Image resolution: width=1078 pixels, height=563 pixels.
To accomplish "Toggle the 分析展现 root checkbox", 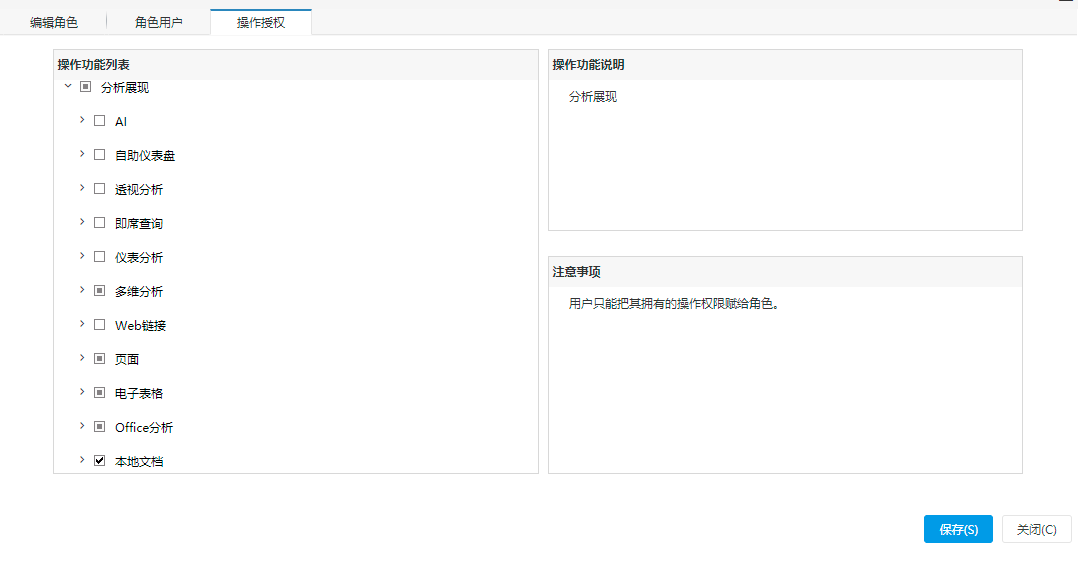I will [x=85, y=87].
